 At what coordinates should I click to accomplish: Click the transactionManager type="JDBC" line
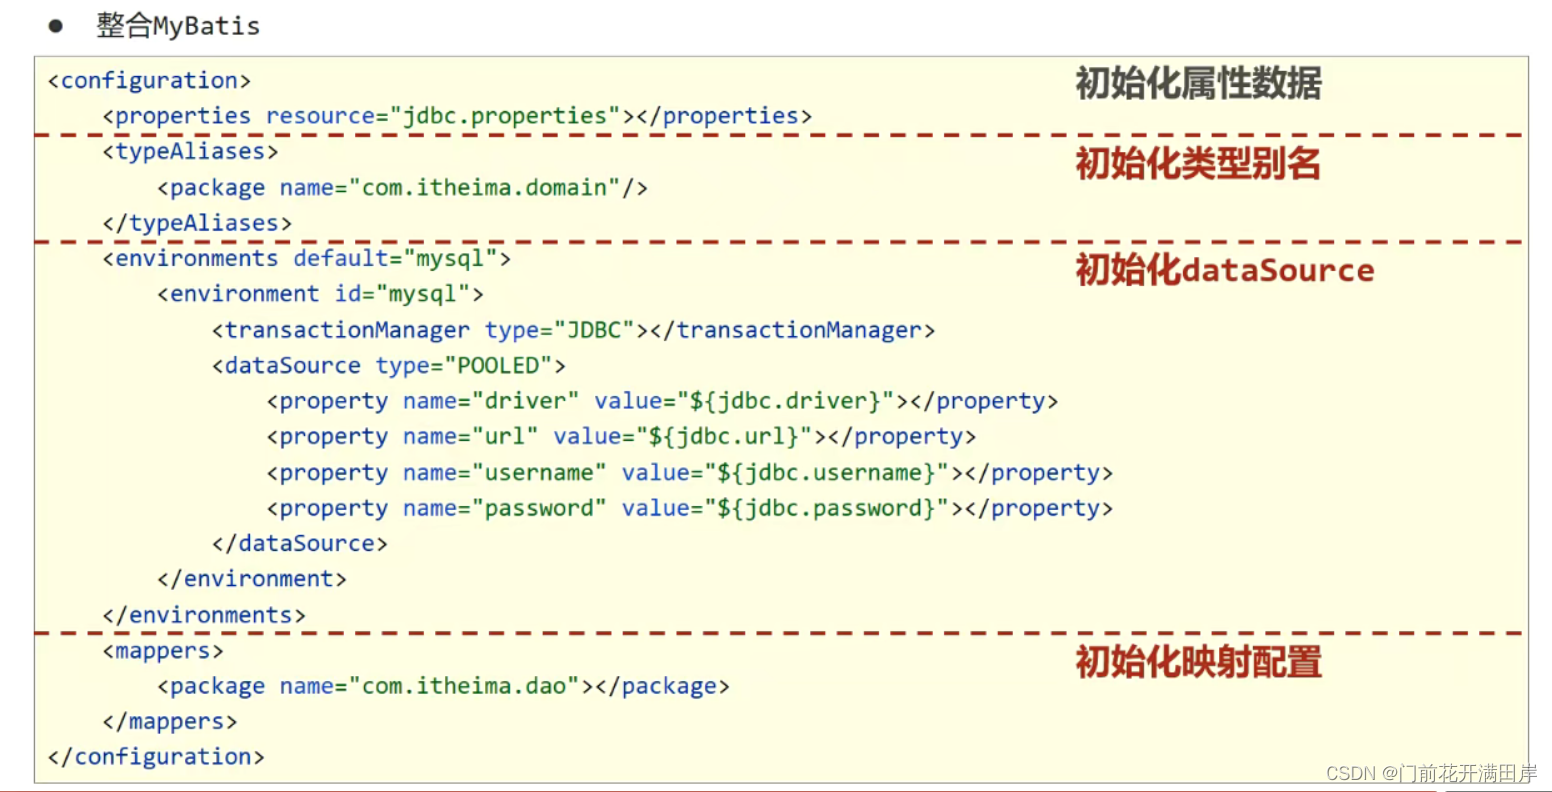point(573,330)
